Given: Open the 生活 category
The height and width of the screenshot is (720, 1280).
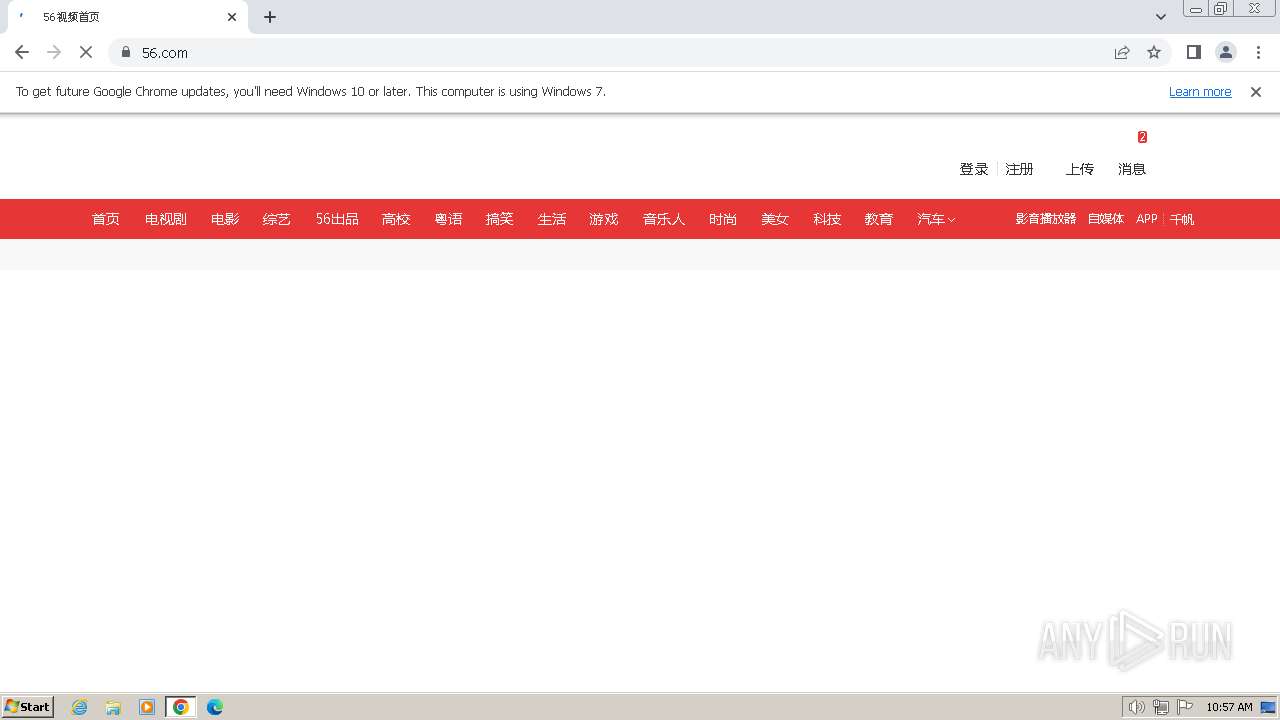Looking at the screenshot, I should pos(552,219).
